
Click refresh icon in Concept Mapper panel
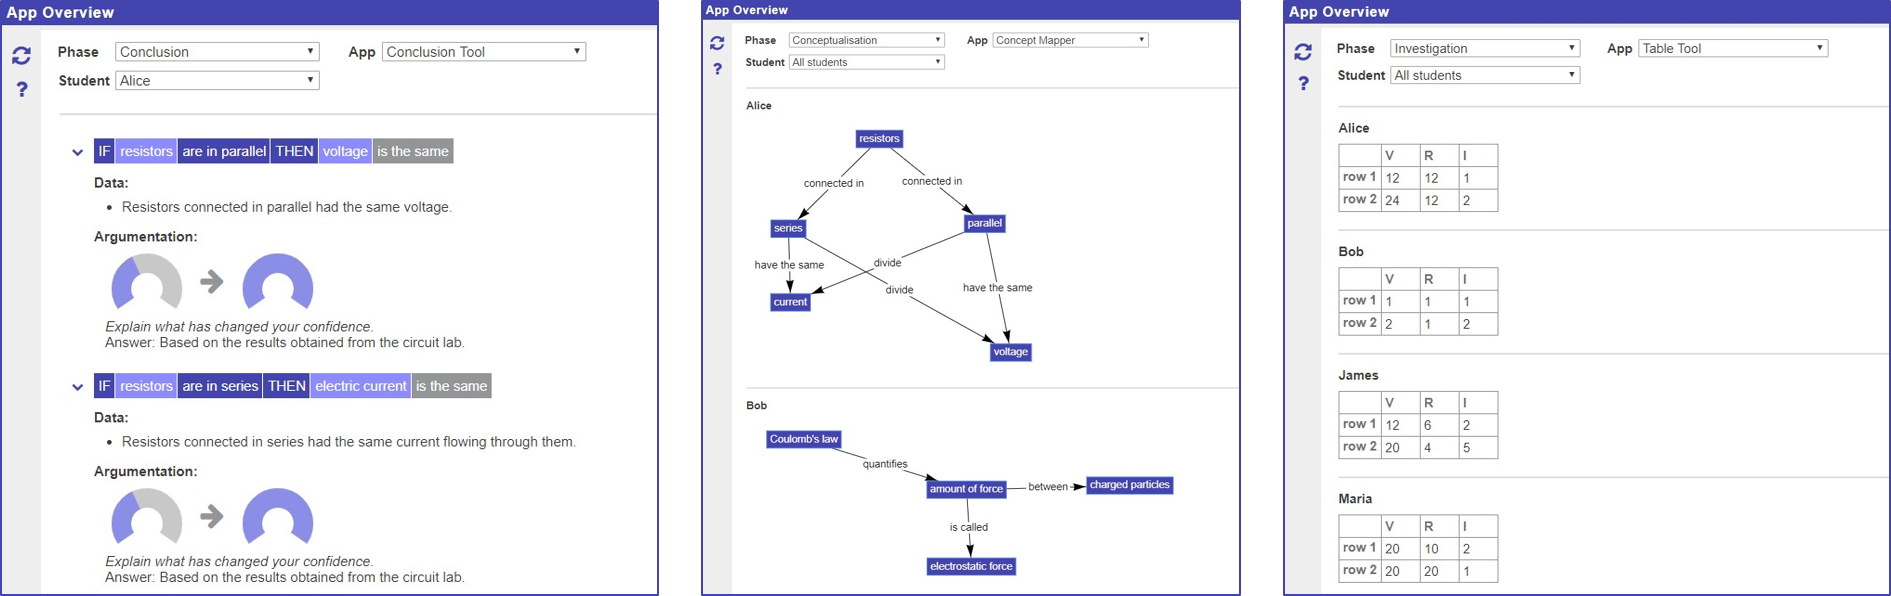click(717, 43)
